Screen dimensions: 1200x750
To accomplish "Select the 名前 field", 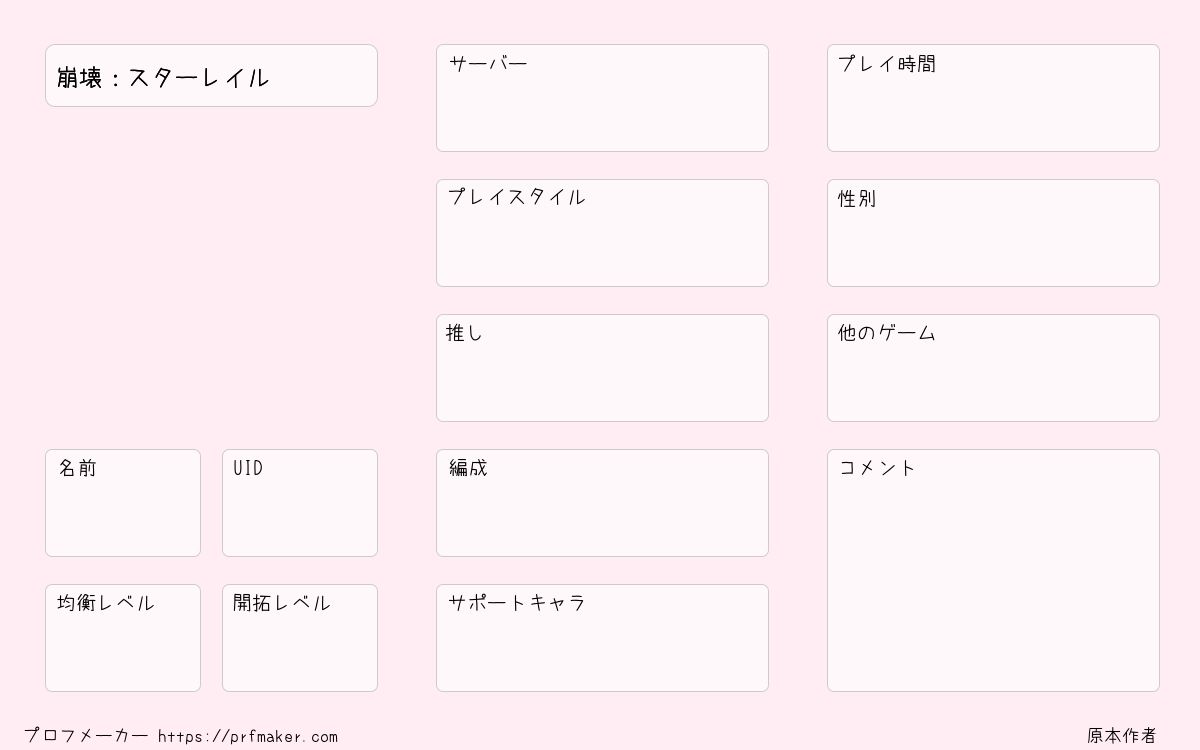I will [x=123, y=503].
